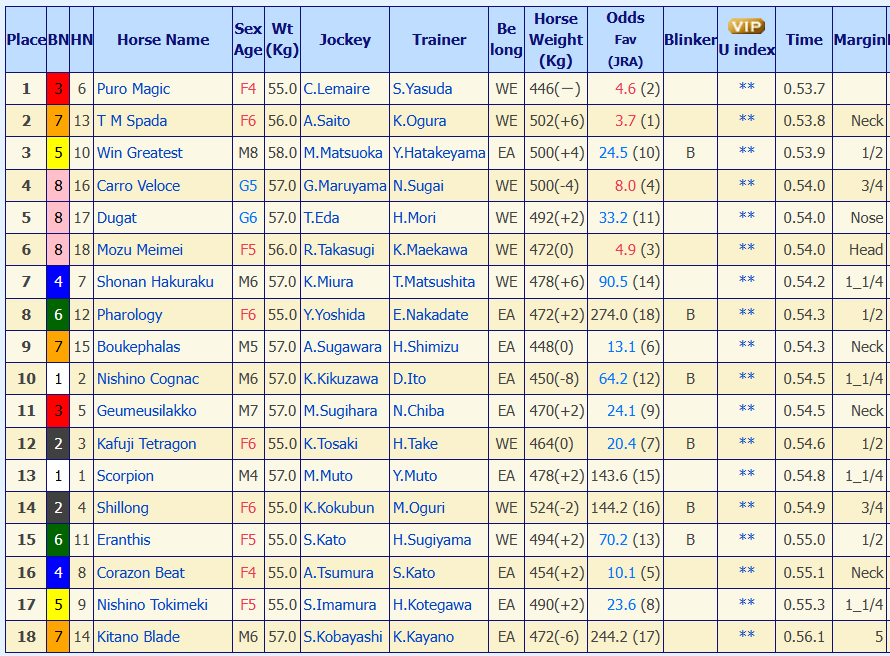Click trainer H.Mori link
Screen dimensions: 890x656
point(414,218)
